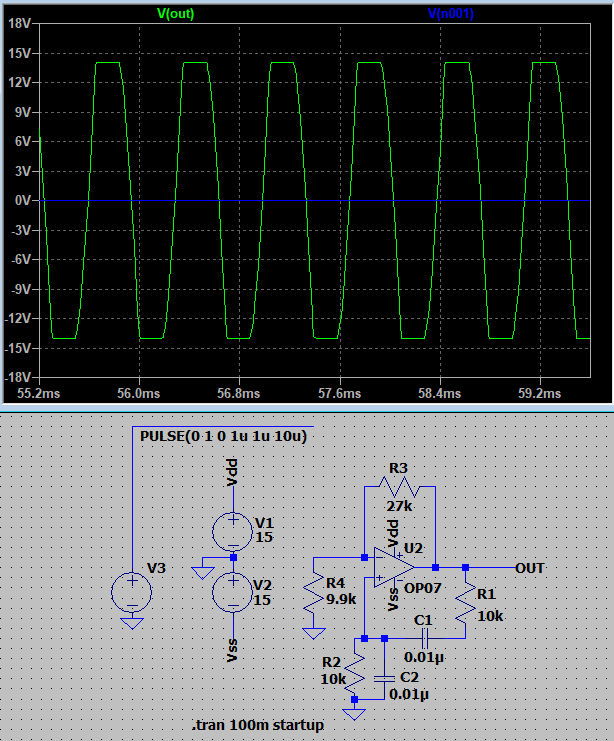Click the .tran 100m startup directive
The image size is (614, 741).
point(257,724)
